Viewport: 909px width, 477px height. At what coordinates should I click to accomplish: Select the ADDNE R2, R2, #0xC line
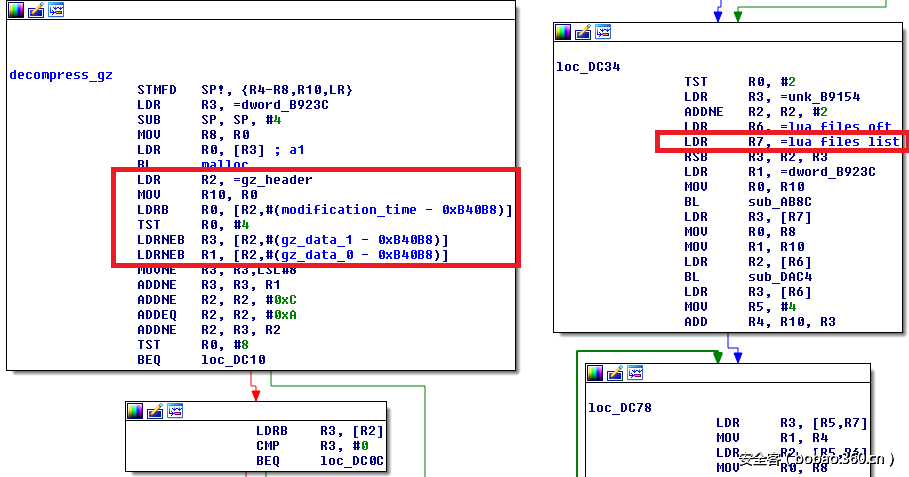(217, 300)
